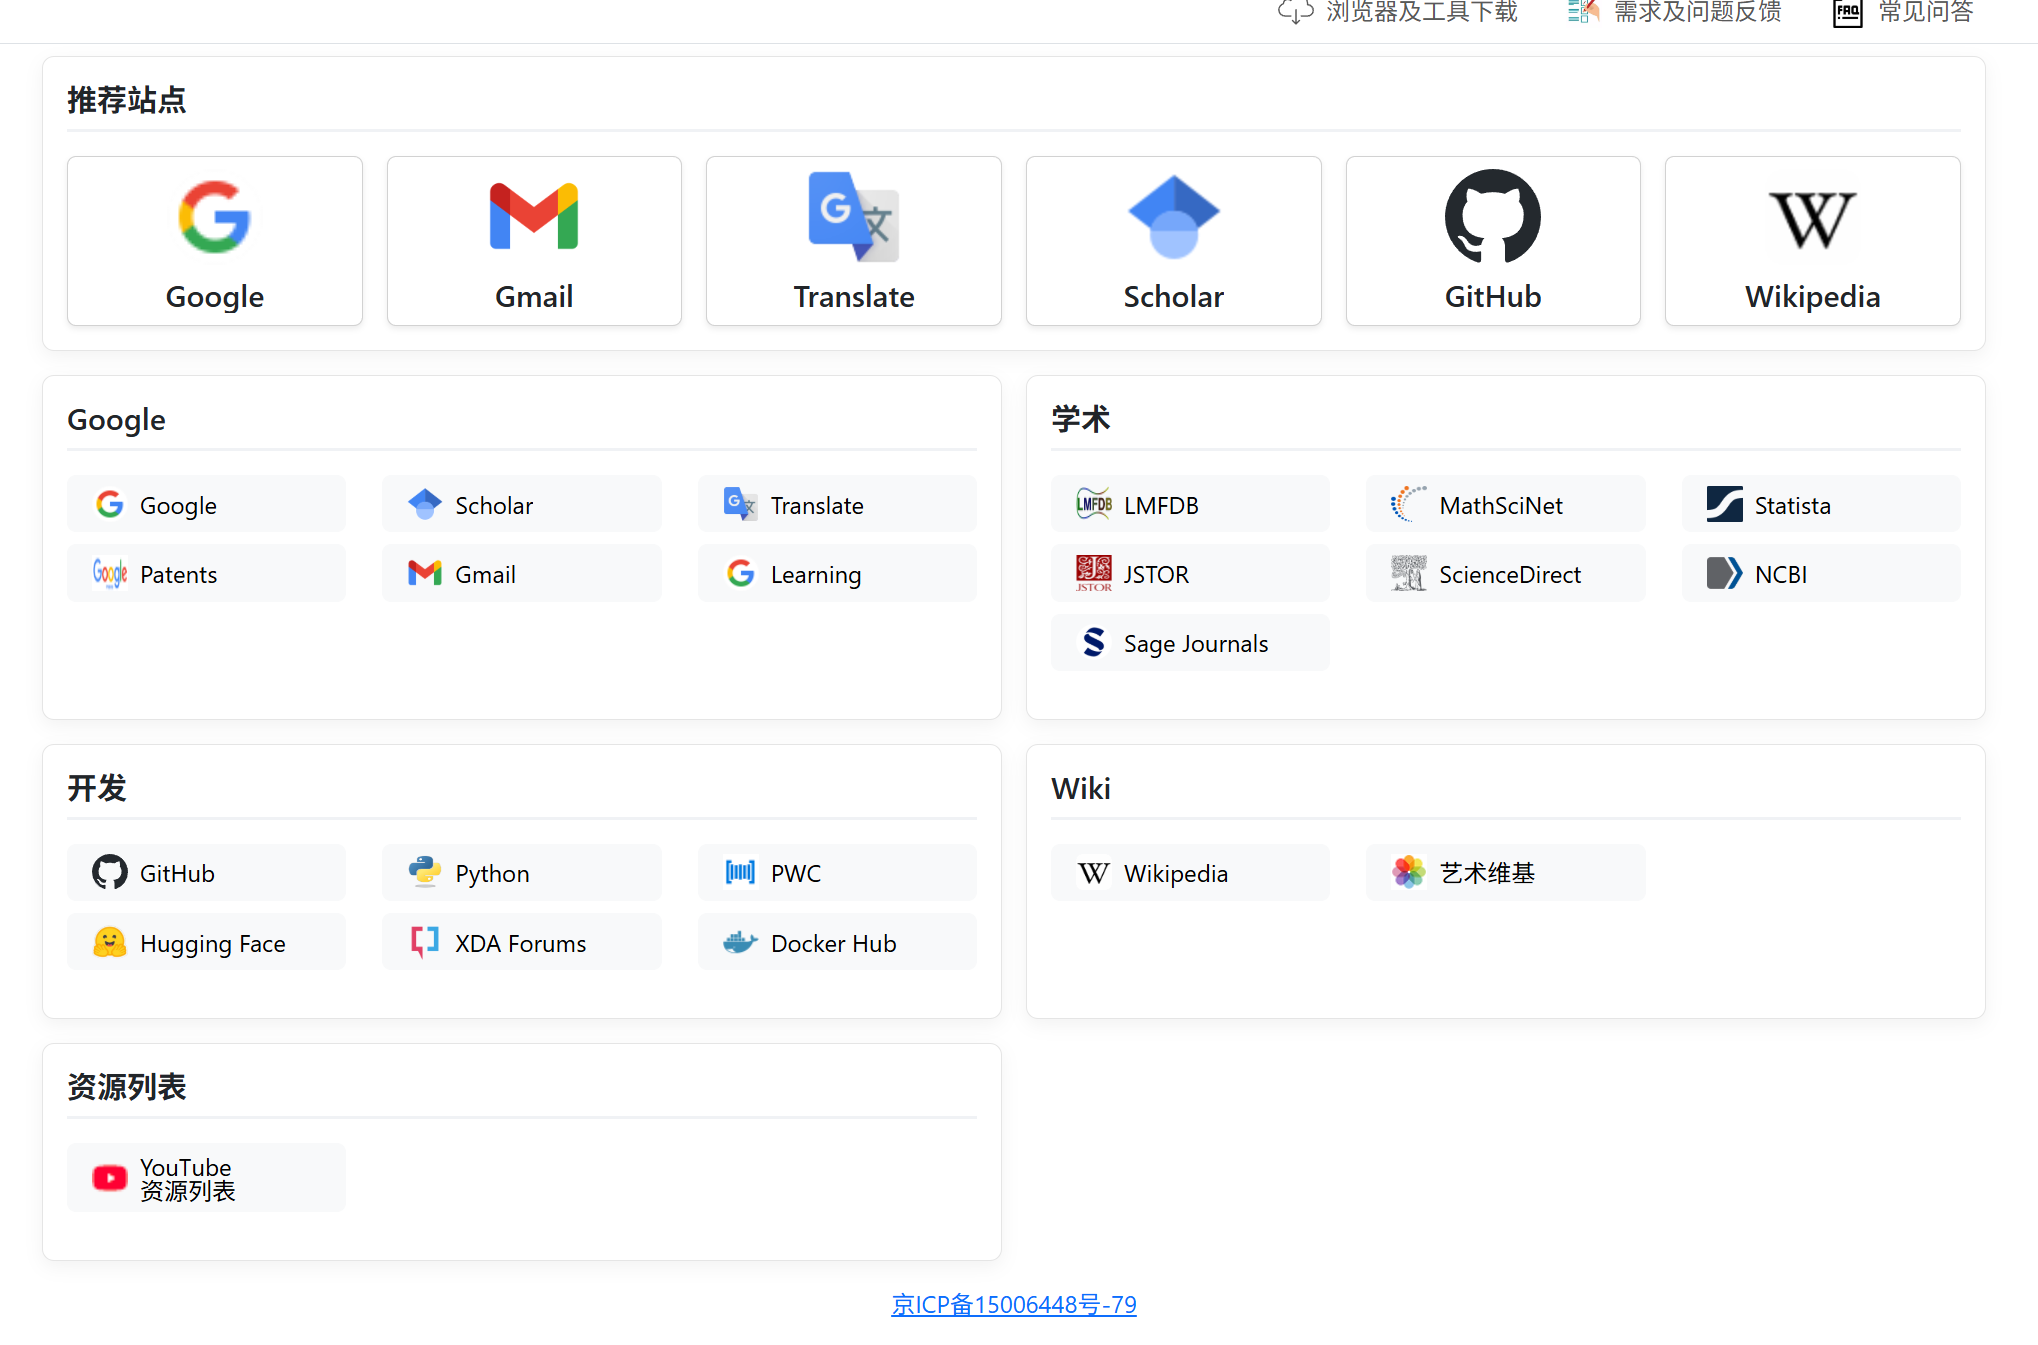
Task: Click the PWC barcode-style icon
Action: click(741, 872)
